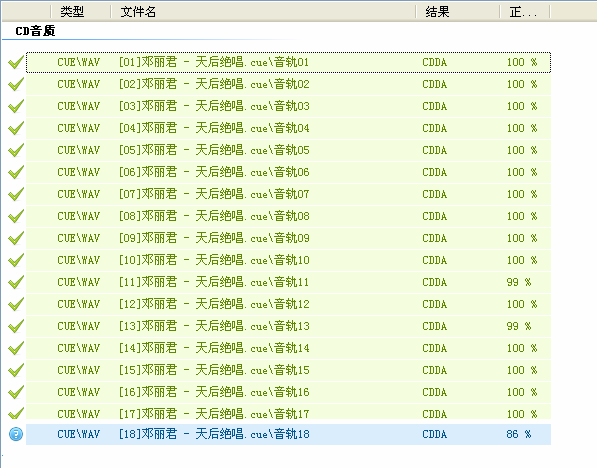Select file name [03]邓丽君 - 天后絶唱.cue\音軌03
The width and height of the screenshot is (597, 468).
pos(214,106)
